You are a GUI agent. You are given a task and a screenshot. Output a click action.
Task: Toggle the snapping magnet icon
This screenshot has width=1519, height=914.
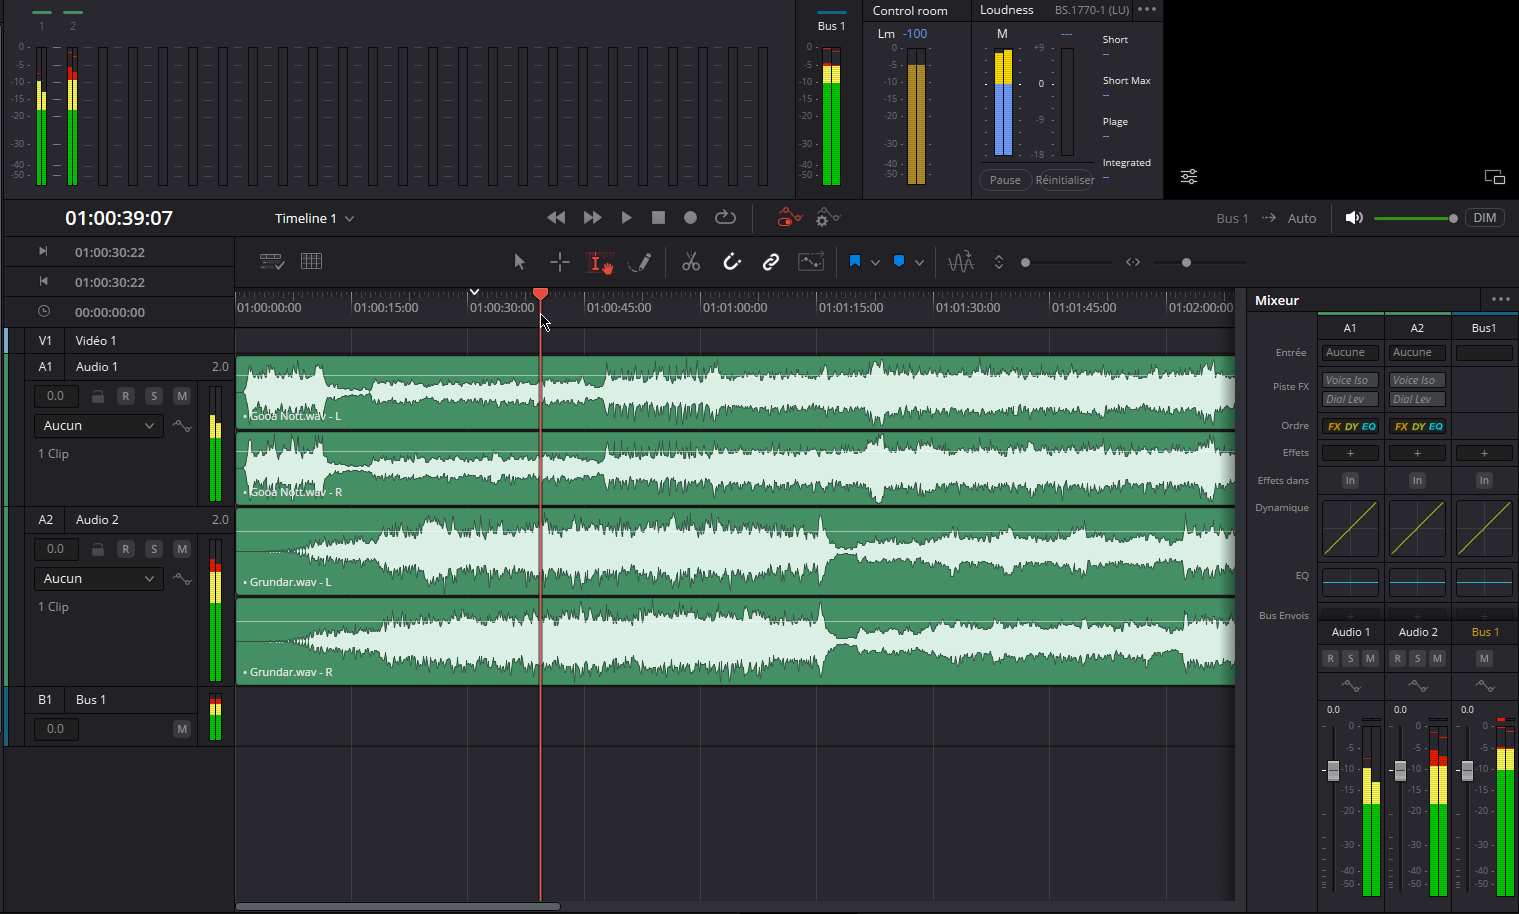732,262
